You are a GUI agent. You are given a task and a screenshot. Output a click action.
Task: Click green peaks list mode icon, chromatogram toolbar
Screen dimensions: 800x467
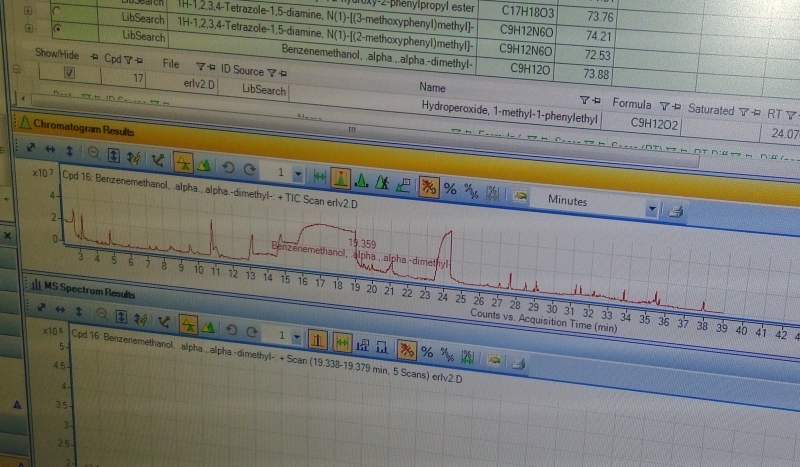coord(205,165)
